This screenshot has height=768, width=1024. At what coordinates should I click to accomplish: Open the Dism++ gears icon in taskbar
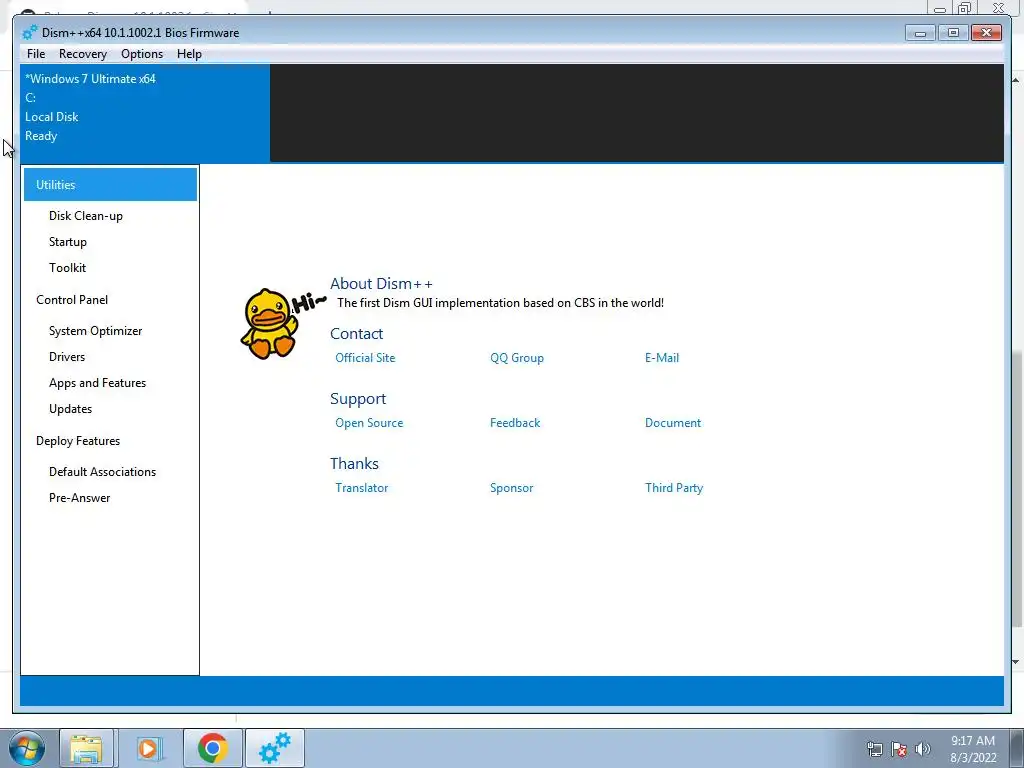pyautogui.click(x=275, y=748)
